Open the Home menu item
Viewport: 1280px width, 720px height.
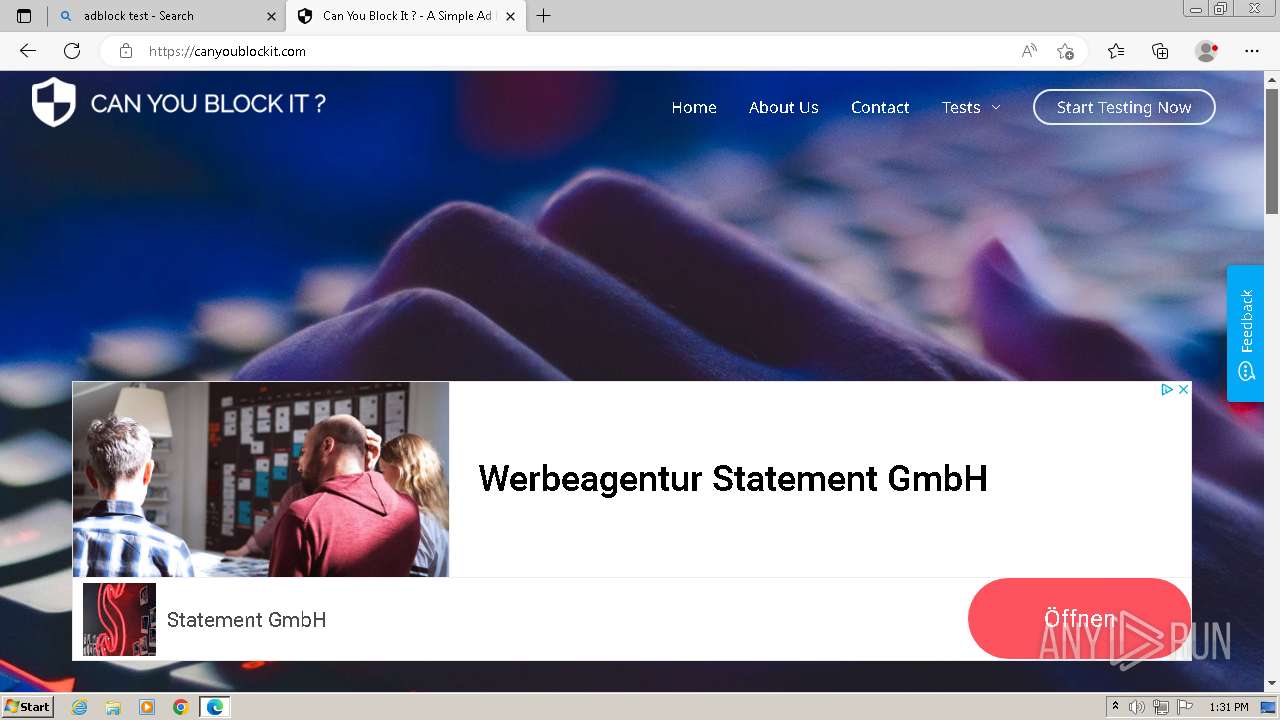point(694,107)
